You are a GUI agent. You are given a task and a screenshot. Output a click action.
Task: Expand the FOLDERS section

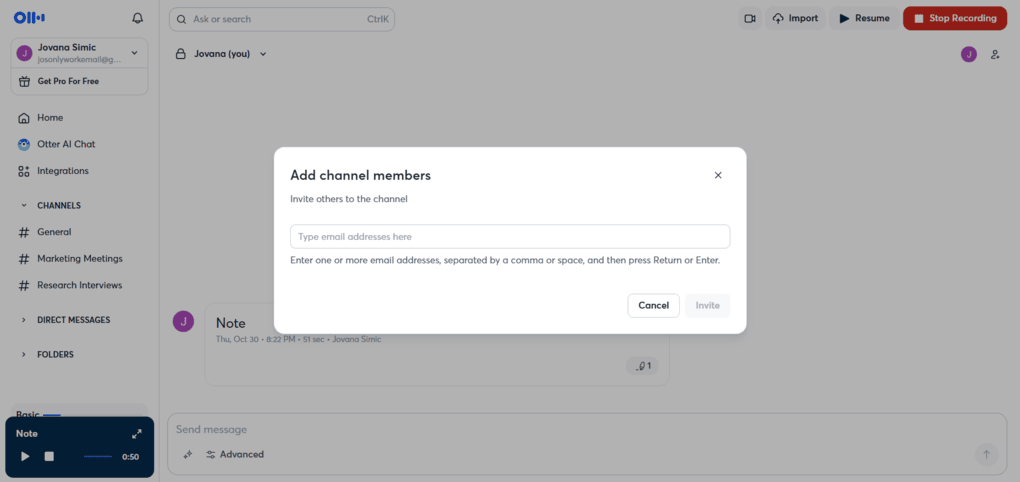point(24,355)
